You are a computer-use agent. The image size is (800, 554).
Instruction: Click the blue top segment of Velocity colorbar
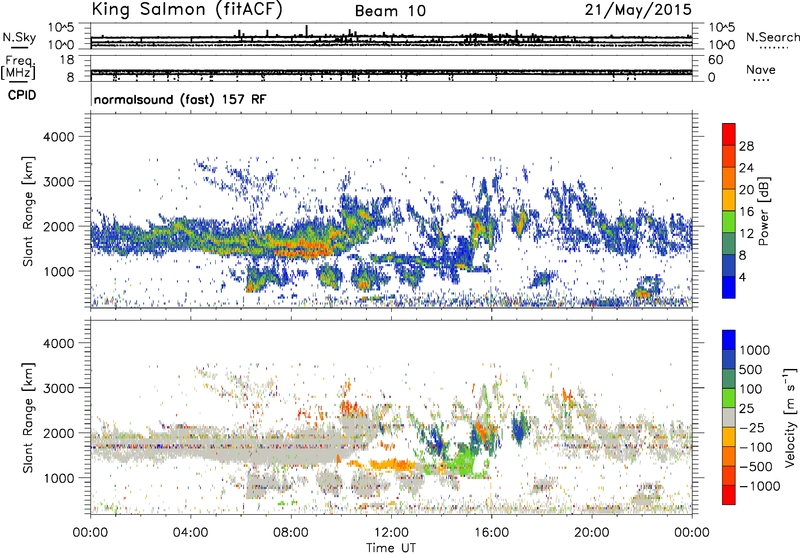(729, 340)
